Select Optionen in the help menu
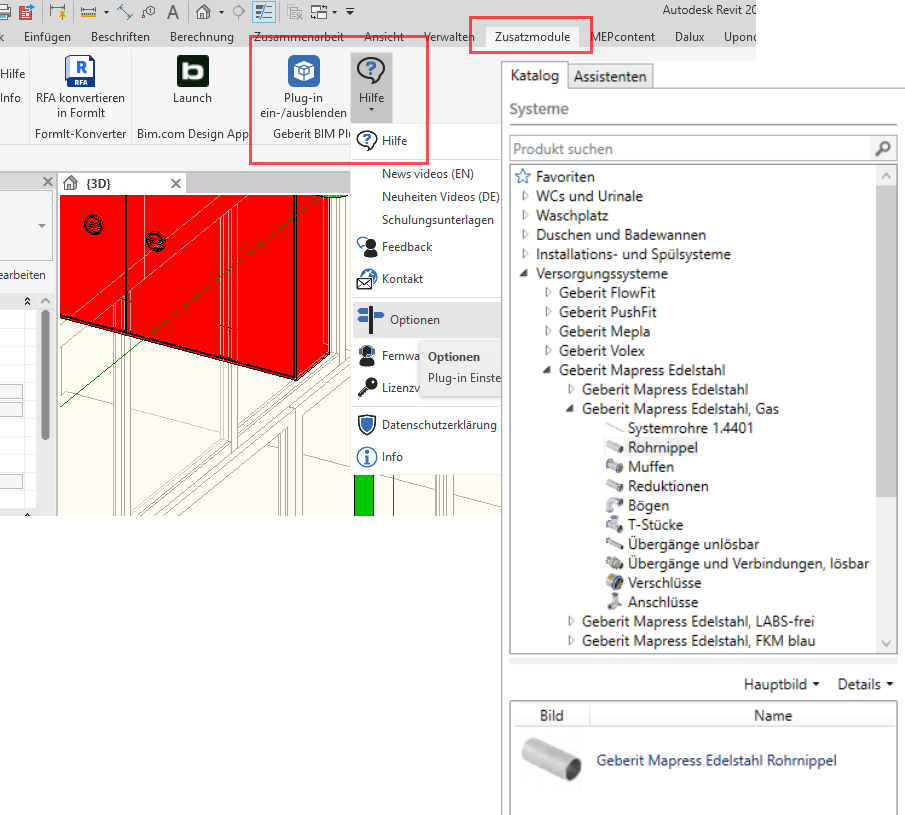 (x=414, y=320)
